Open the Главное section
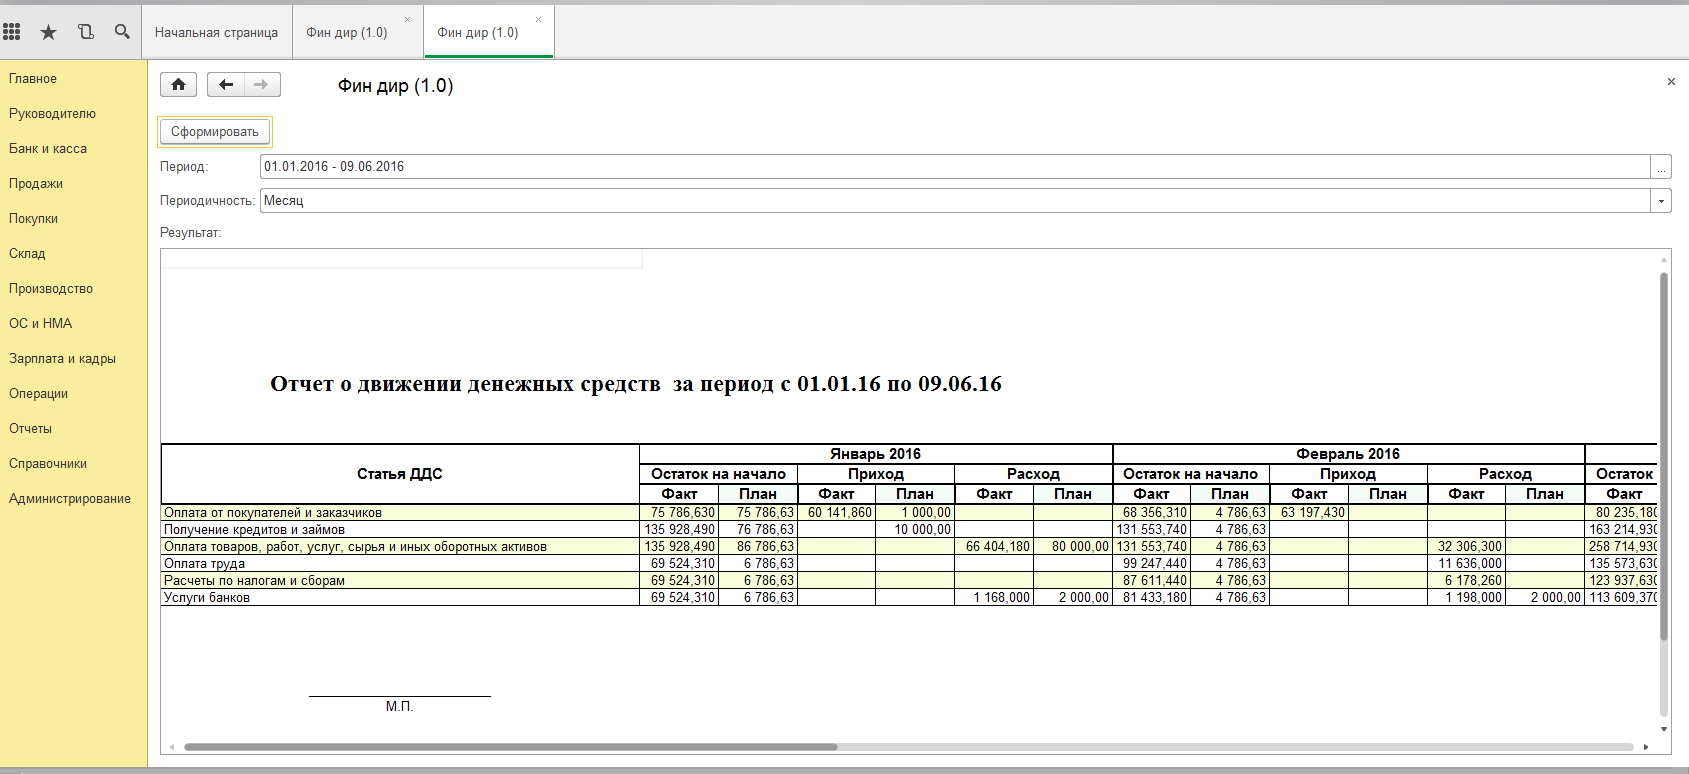The width and height of the screenshot is (1689, 774). tap(33, 79)
